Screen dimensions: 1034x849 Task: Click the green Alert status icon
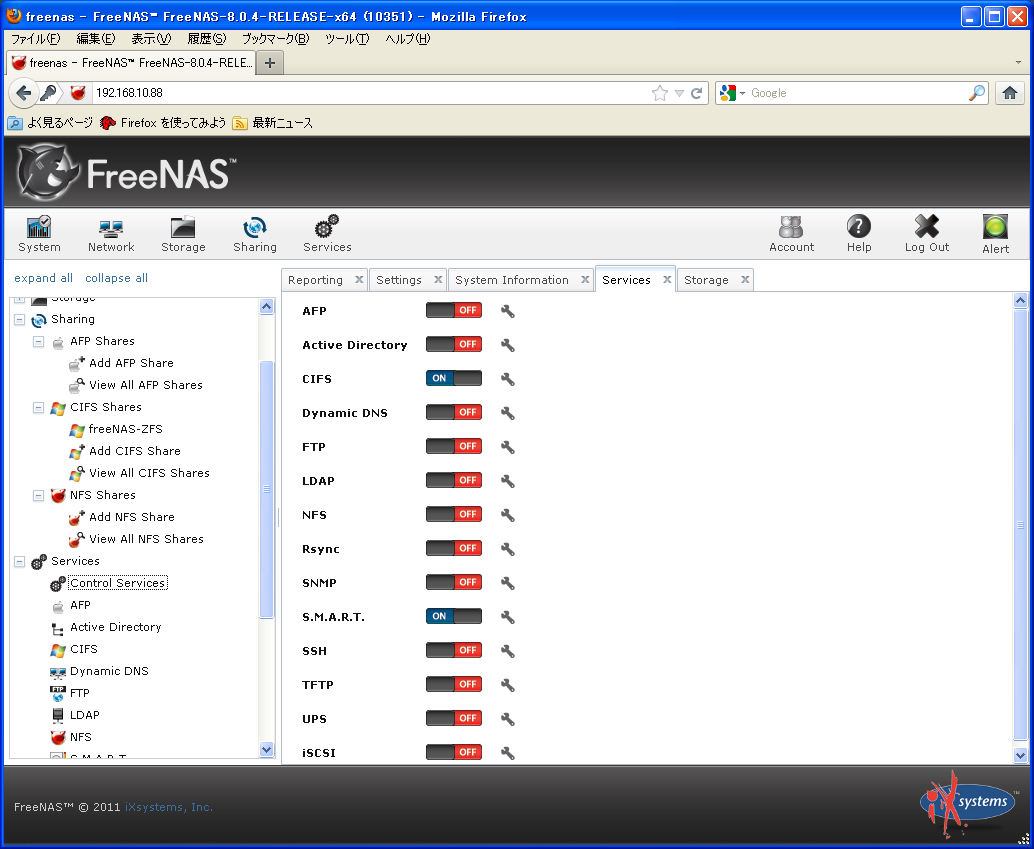995,228
